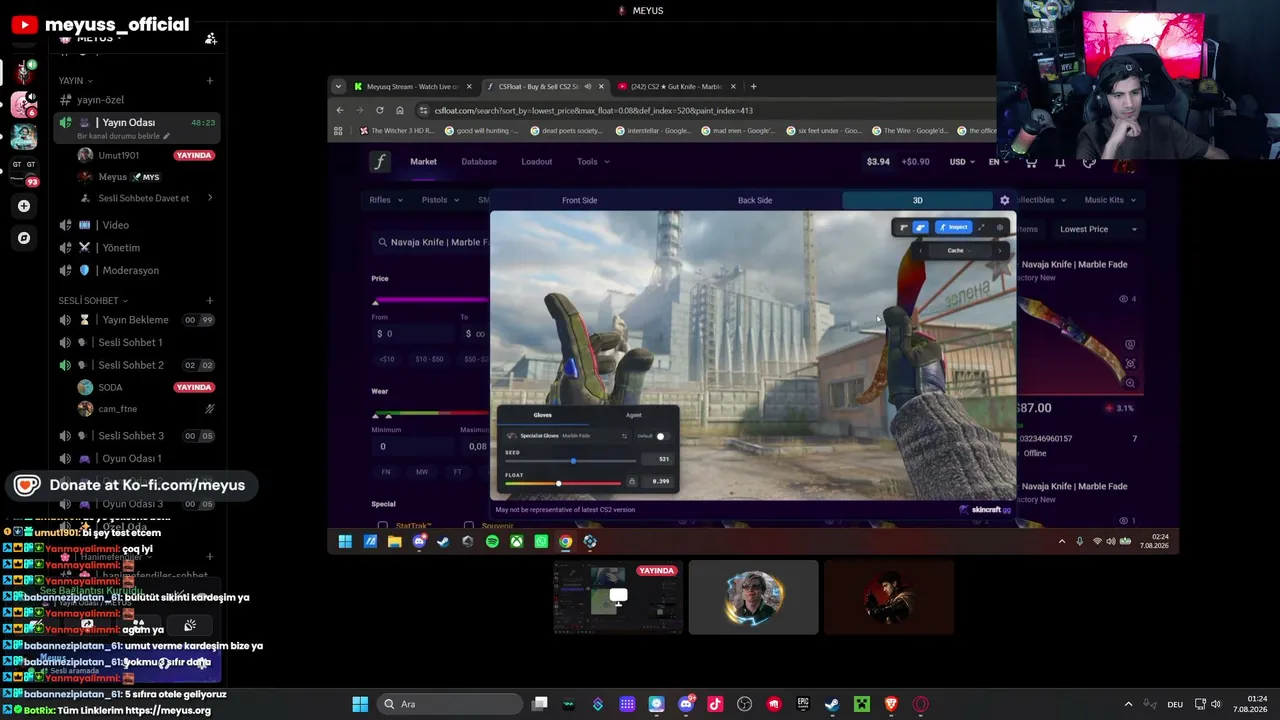Expand the Rifles category dropdown
Image resolution: width=1280 pixels, height=720 pixels.
coord(386,200)
